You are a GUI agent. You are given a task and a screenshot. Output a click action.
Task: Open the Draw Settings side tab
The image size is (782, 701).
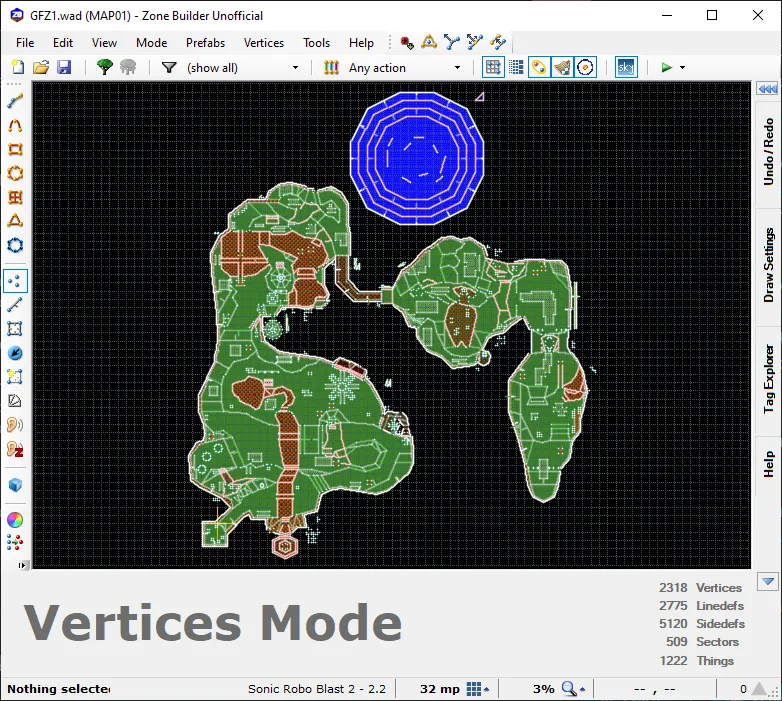point(769,266)
